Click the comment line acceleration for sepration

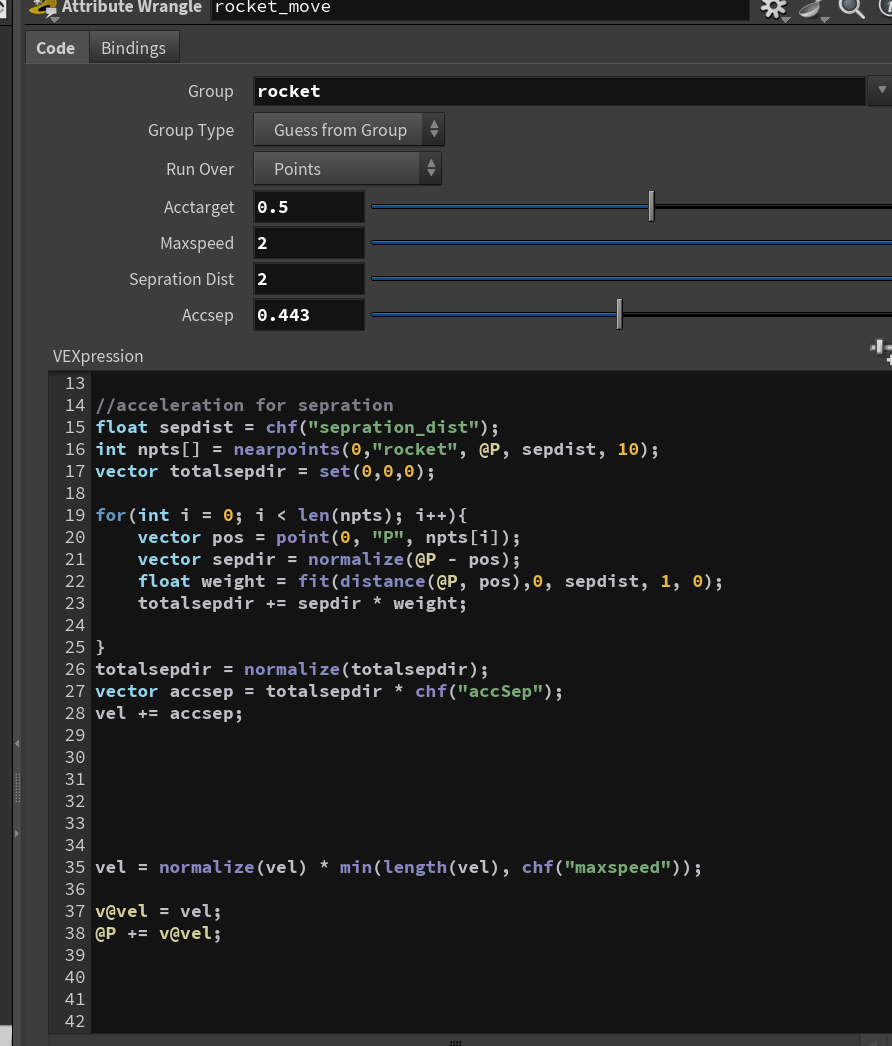pyautogui.click(x=244, y=405)
